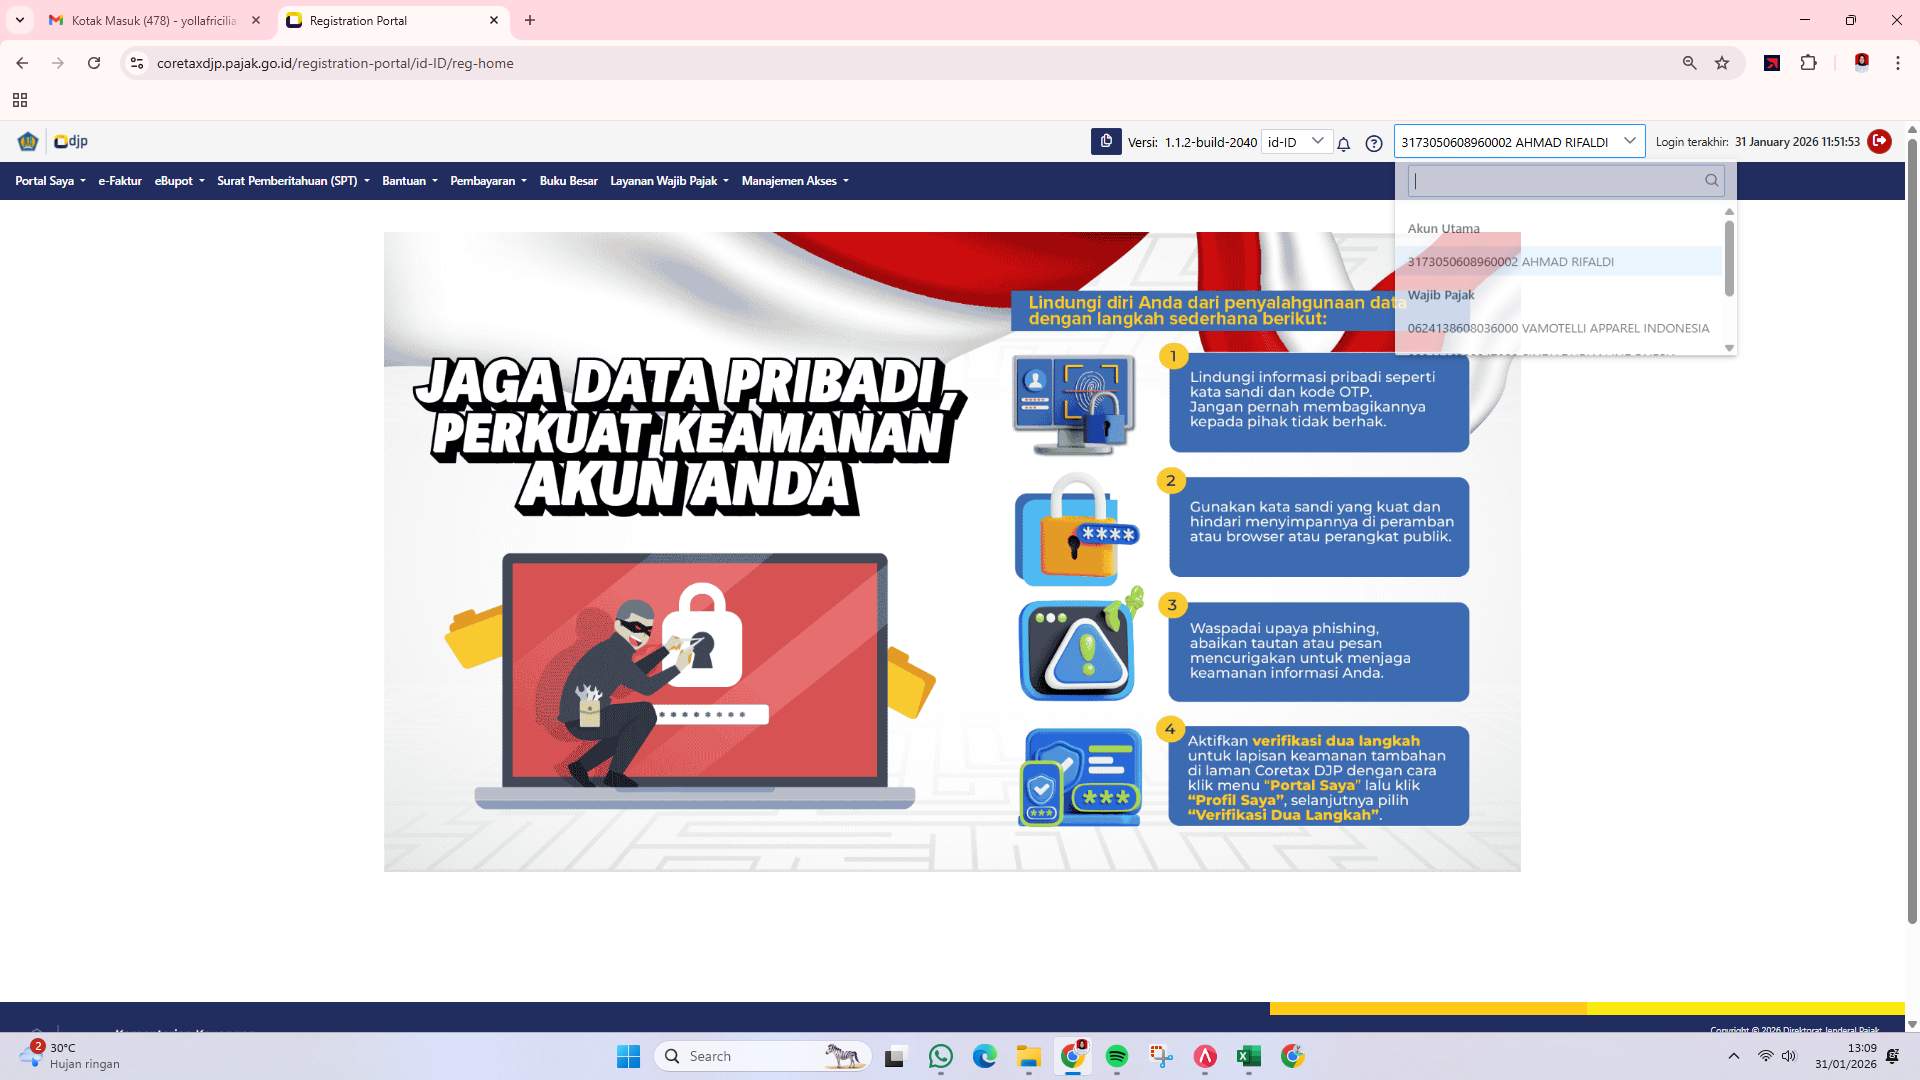This screenshot has height=1080, width=1920.
Task: Open browser extensions puzzle icon
Action: coord(1809,63)
